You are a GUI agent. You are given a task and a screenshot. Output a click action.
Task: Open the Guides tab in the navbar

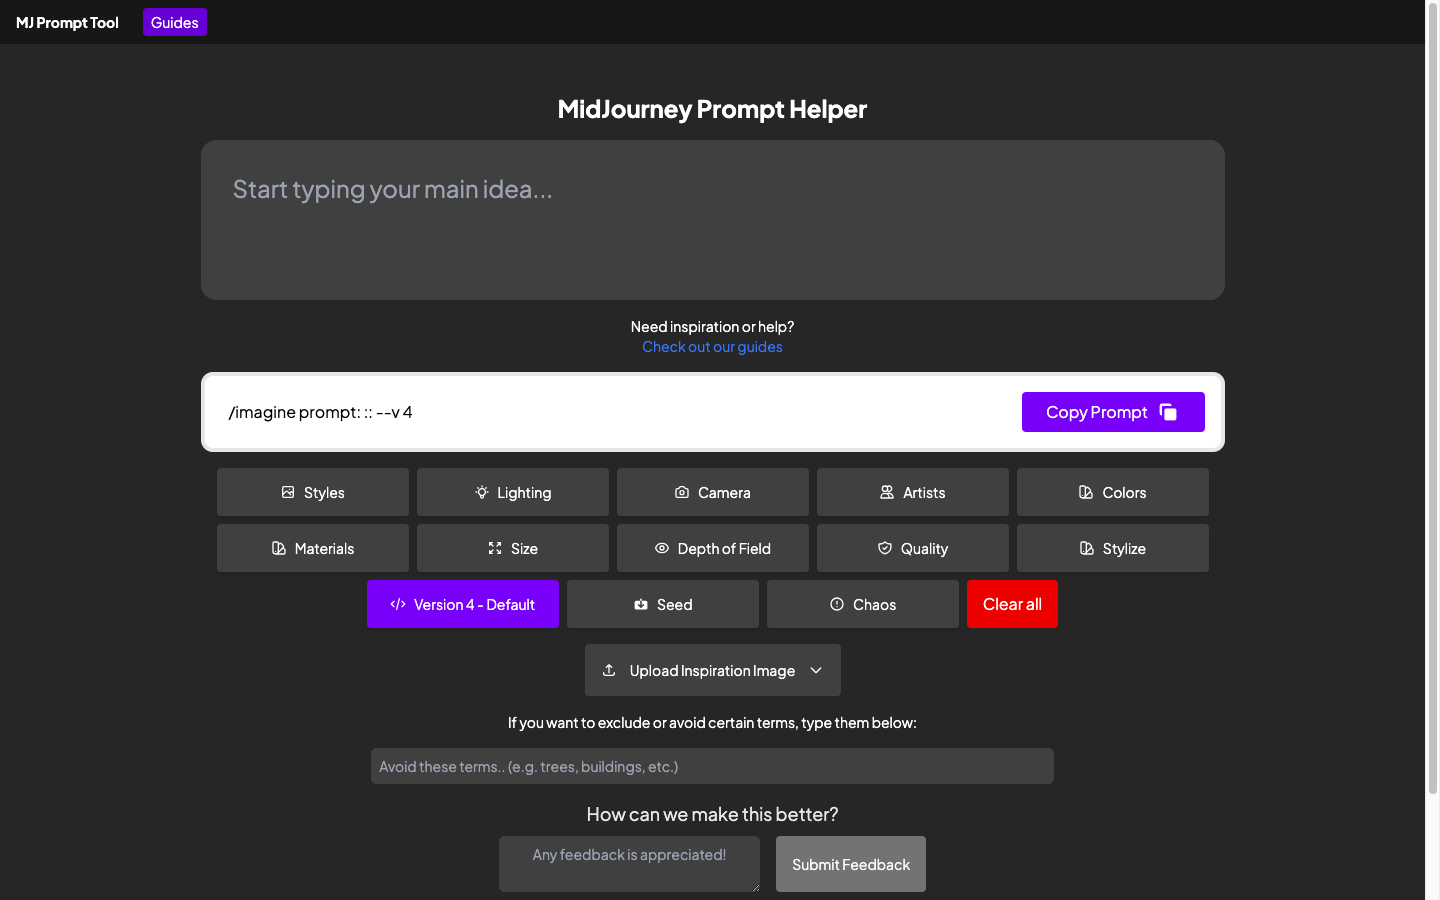click(175, 22)
